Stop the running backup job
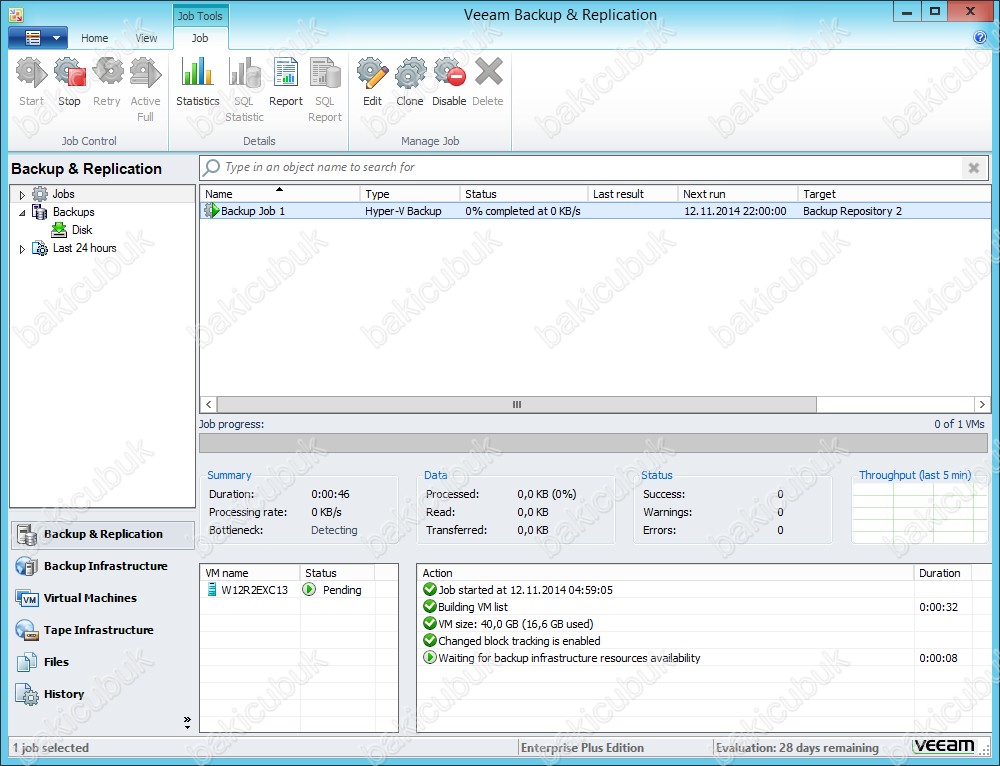The width and height of the screenshot is (1000, 766). point(70,82)
